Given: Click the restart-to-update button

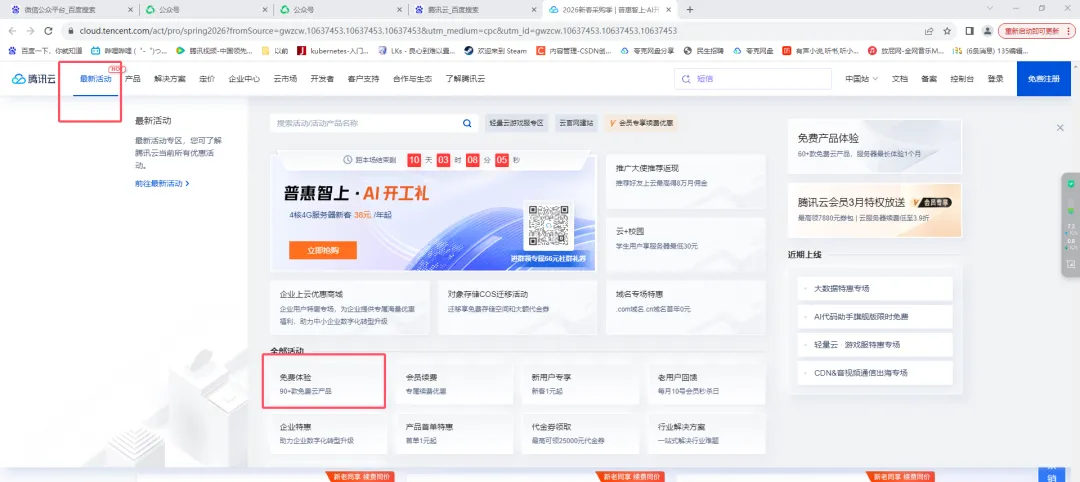Looking at the screenshot, I should pos(1035,31).
